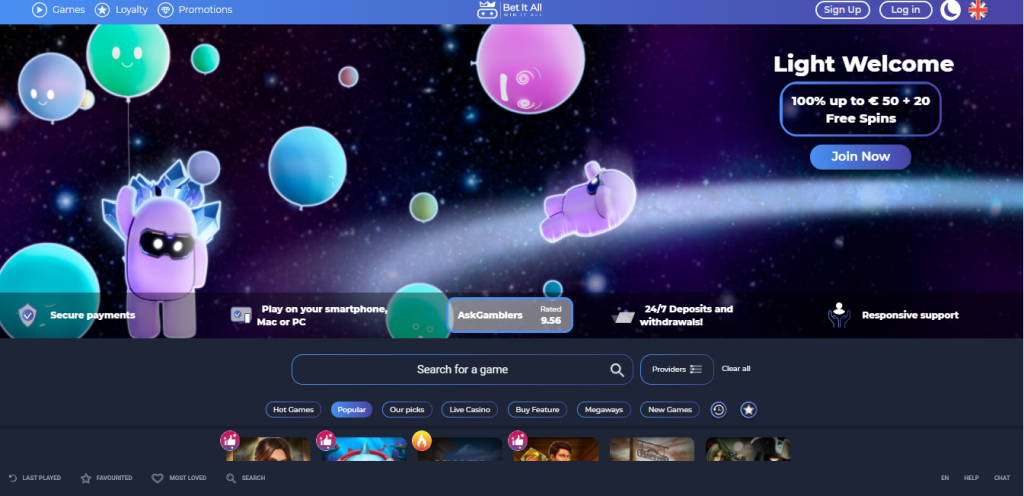Click the Sign Up button
Viewport: 1024px width, 496px height.
tap(842, 10)
